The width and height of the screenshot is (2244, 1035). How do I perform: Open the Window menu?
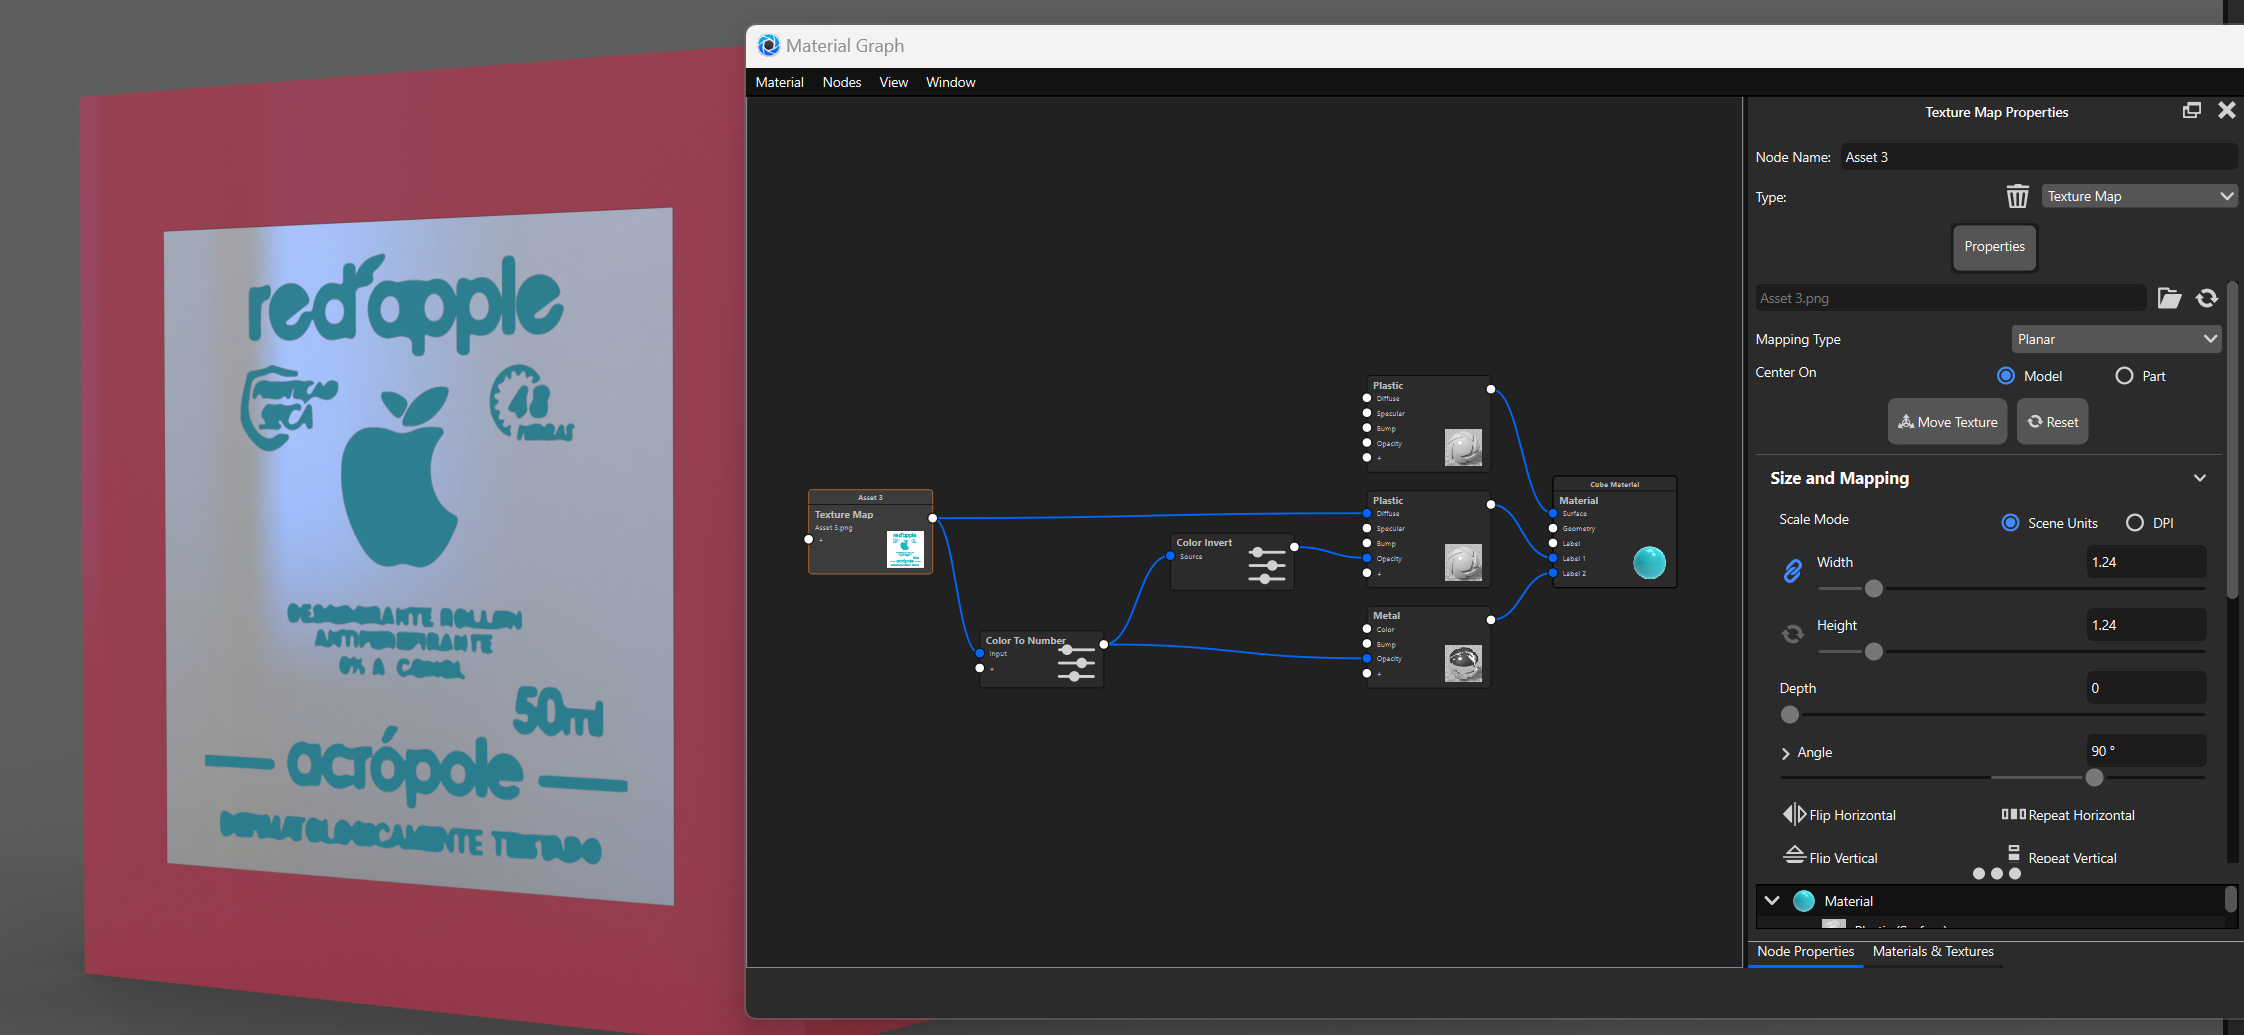950,82
